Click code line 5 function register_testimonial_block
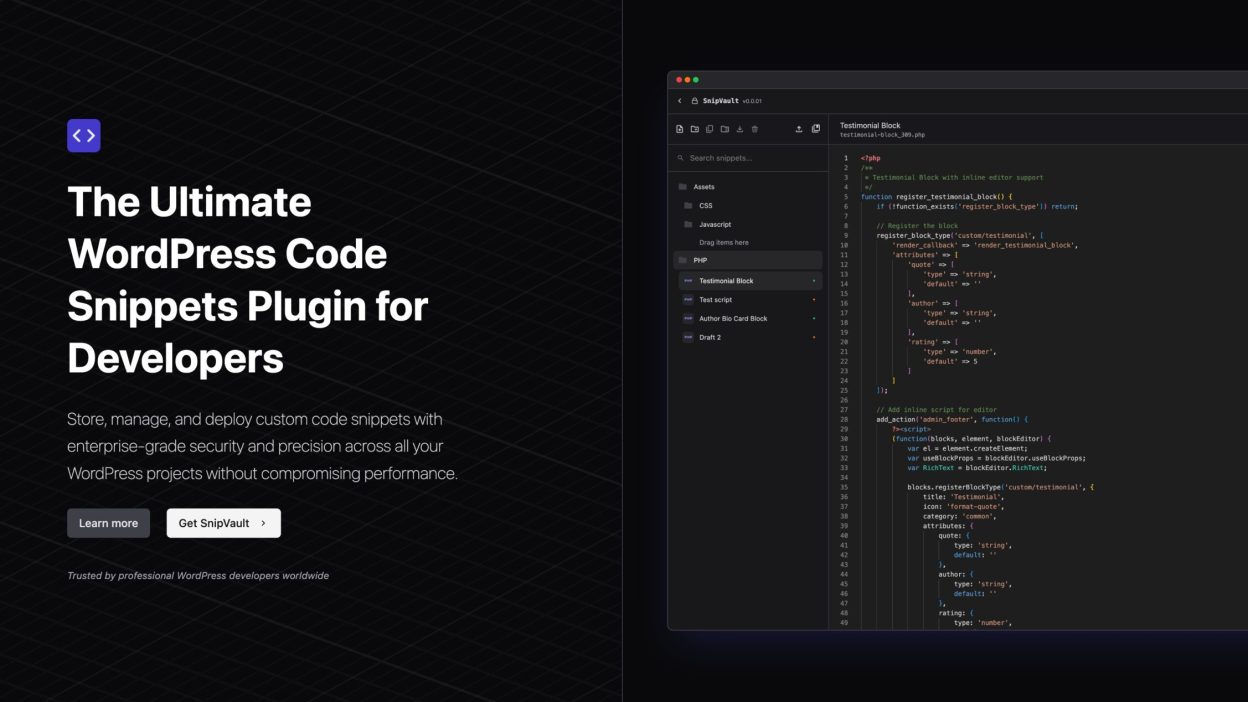The width and height of the screenshot is (1248, 702). click(937, 197)
